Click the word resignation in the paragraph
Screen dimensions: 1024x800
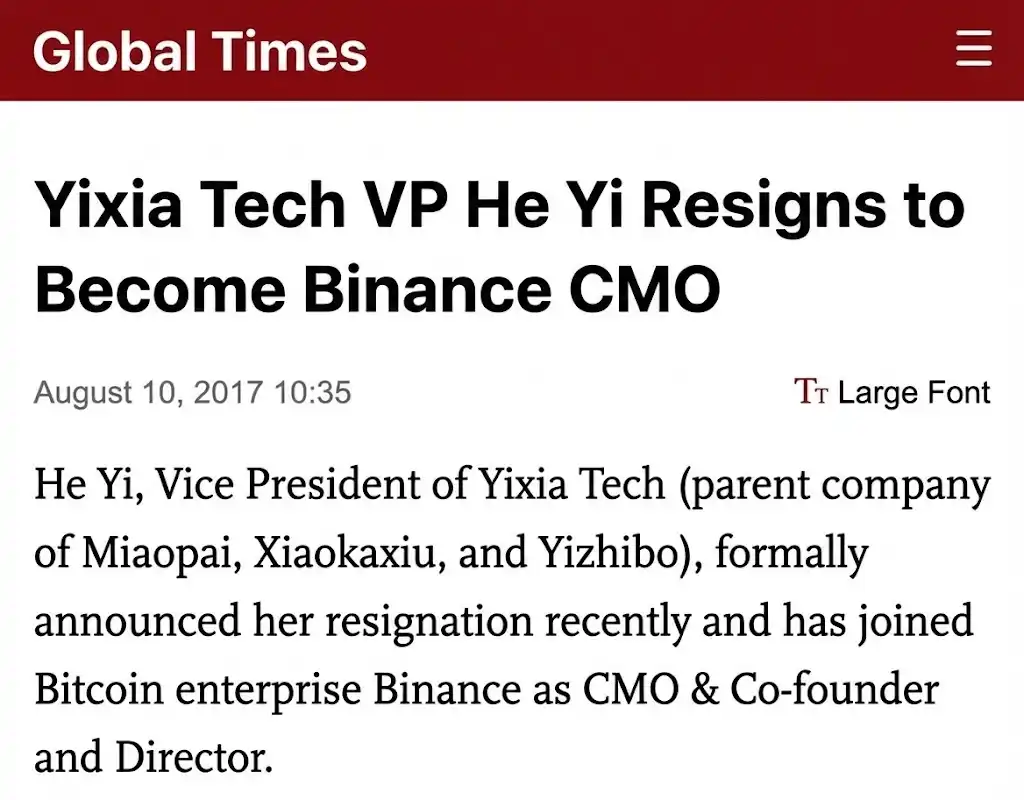[x=427, y=621]
